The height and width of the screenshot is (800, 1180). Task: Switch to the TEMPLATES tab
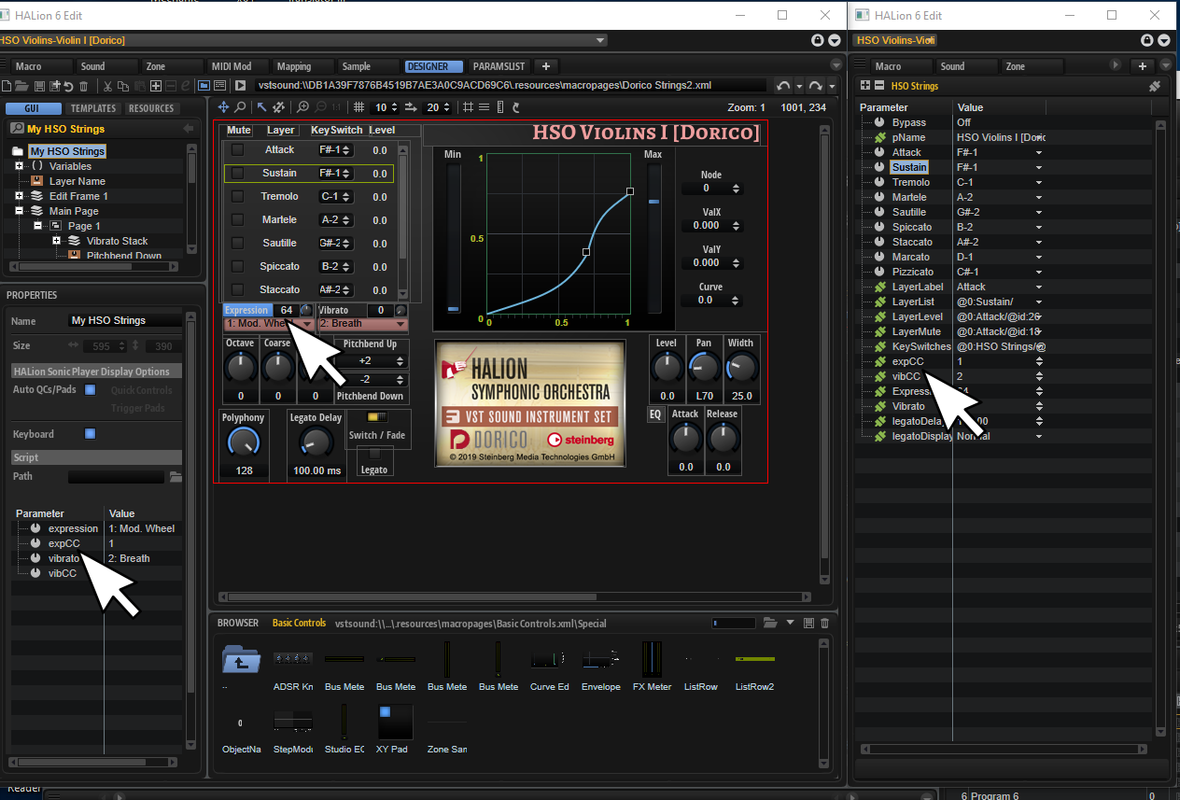pos(93,108)
